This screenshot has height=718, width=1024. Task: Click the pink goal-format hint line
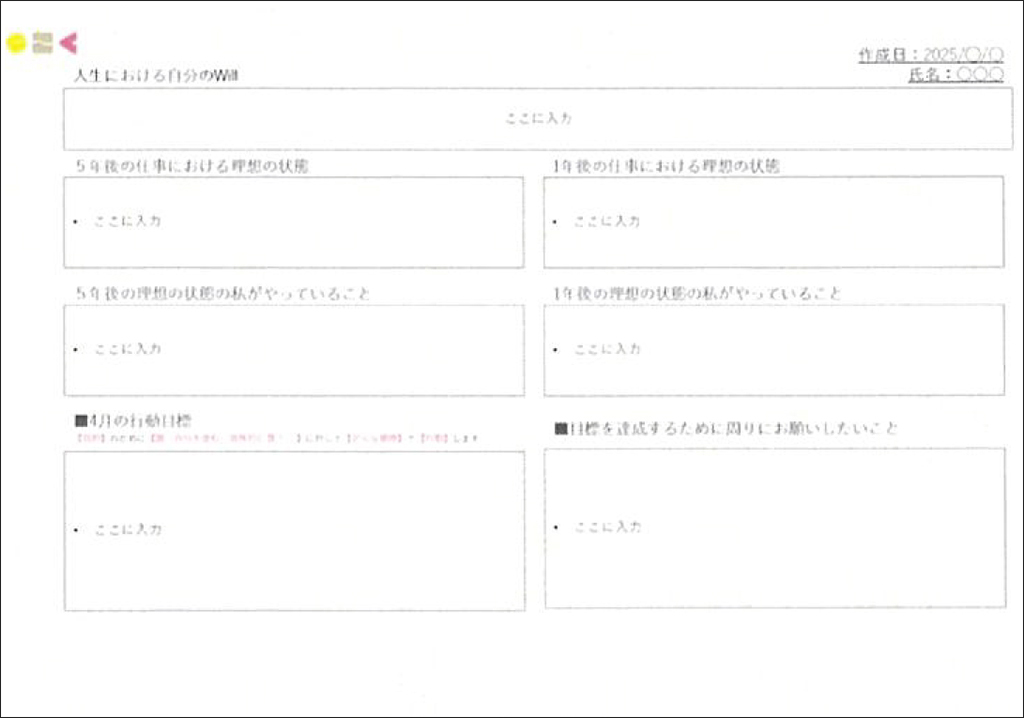[277, 438]
